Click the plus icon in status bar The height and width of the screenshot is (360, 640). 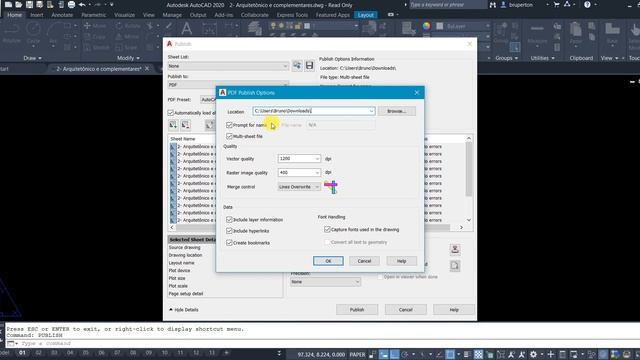pos(551,354)
